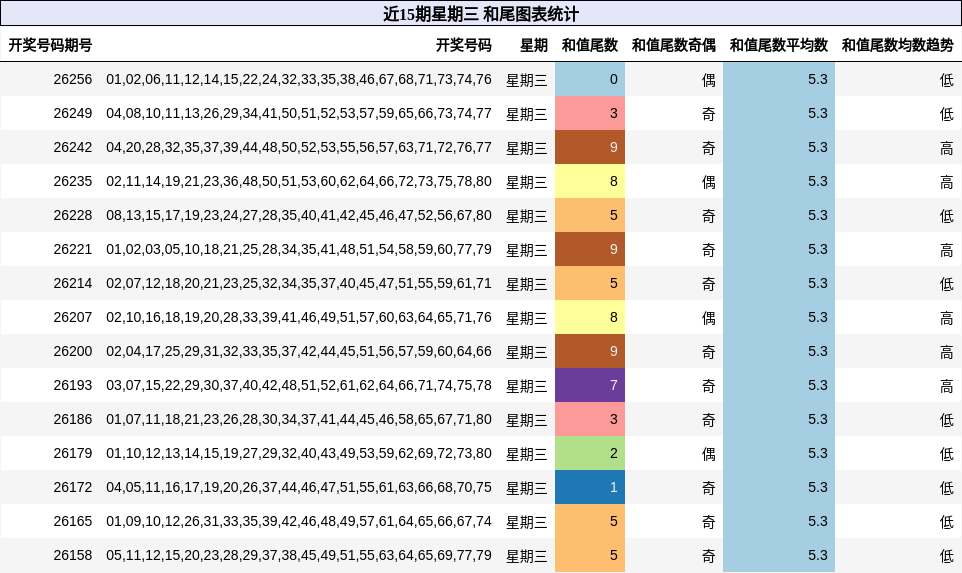The width and height of the screenshot is (962, 573).
Task: Click the yellow 8 cell in row 26207
Action: click(x=590, y=317)
